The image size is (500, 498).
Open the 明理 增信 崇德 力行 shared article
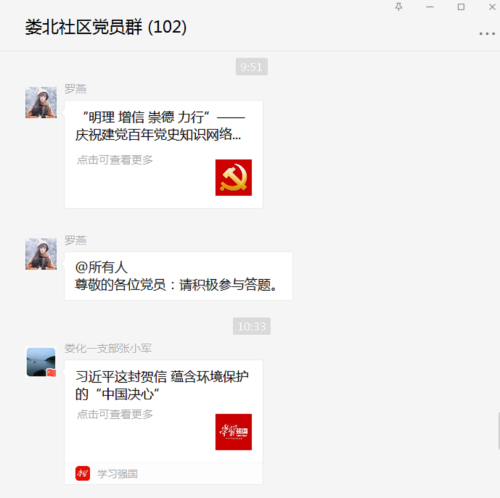[163, 154]
